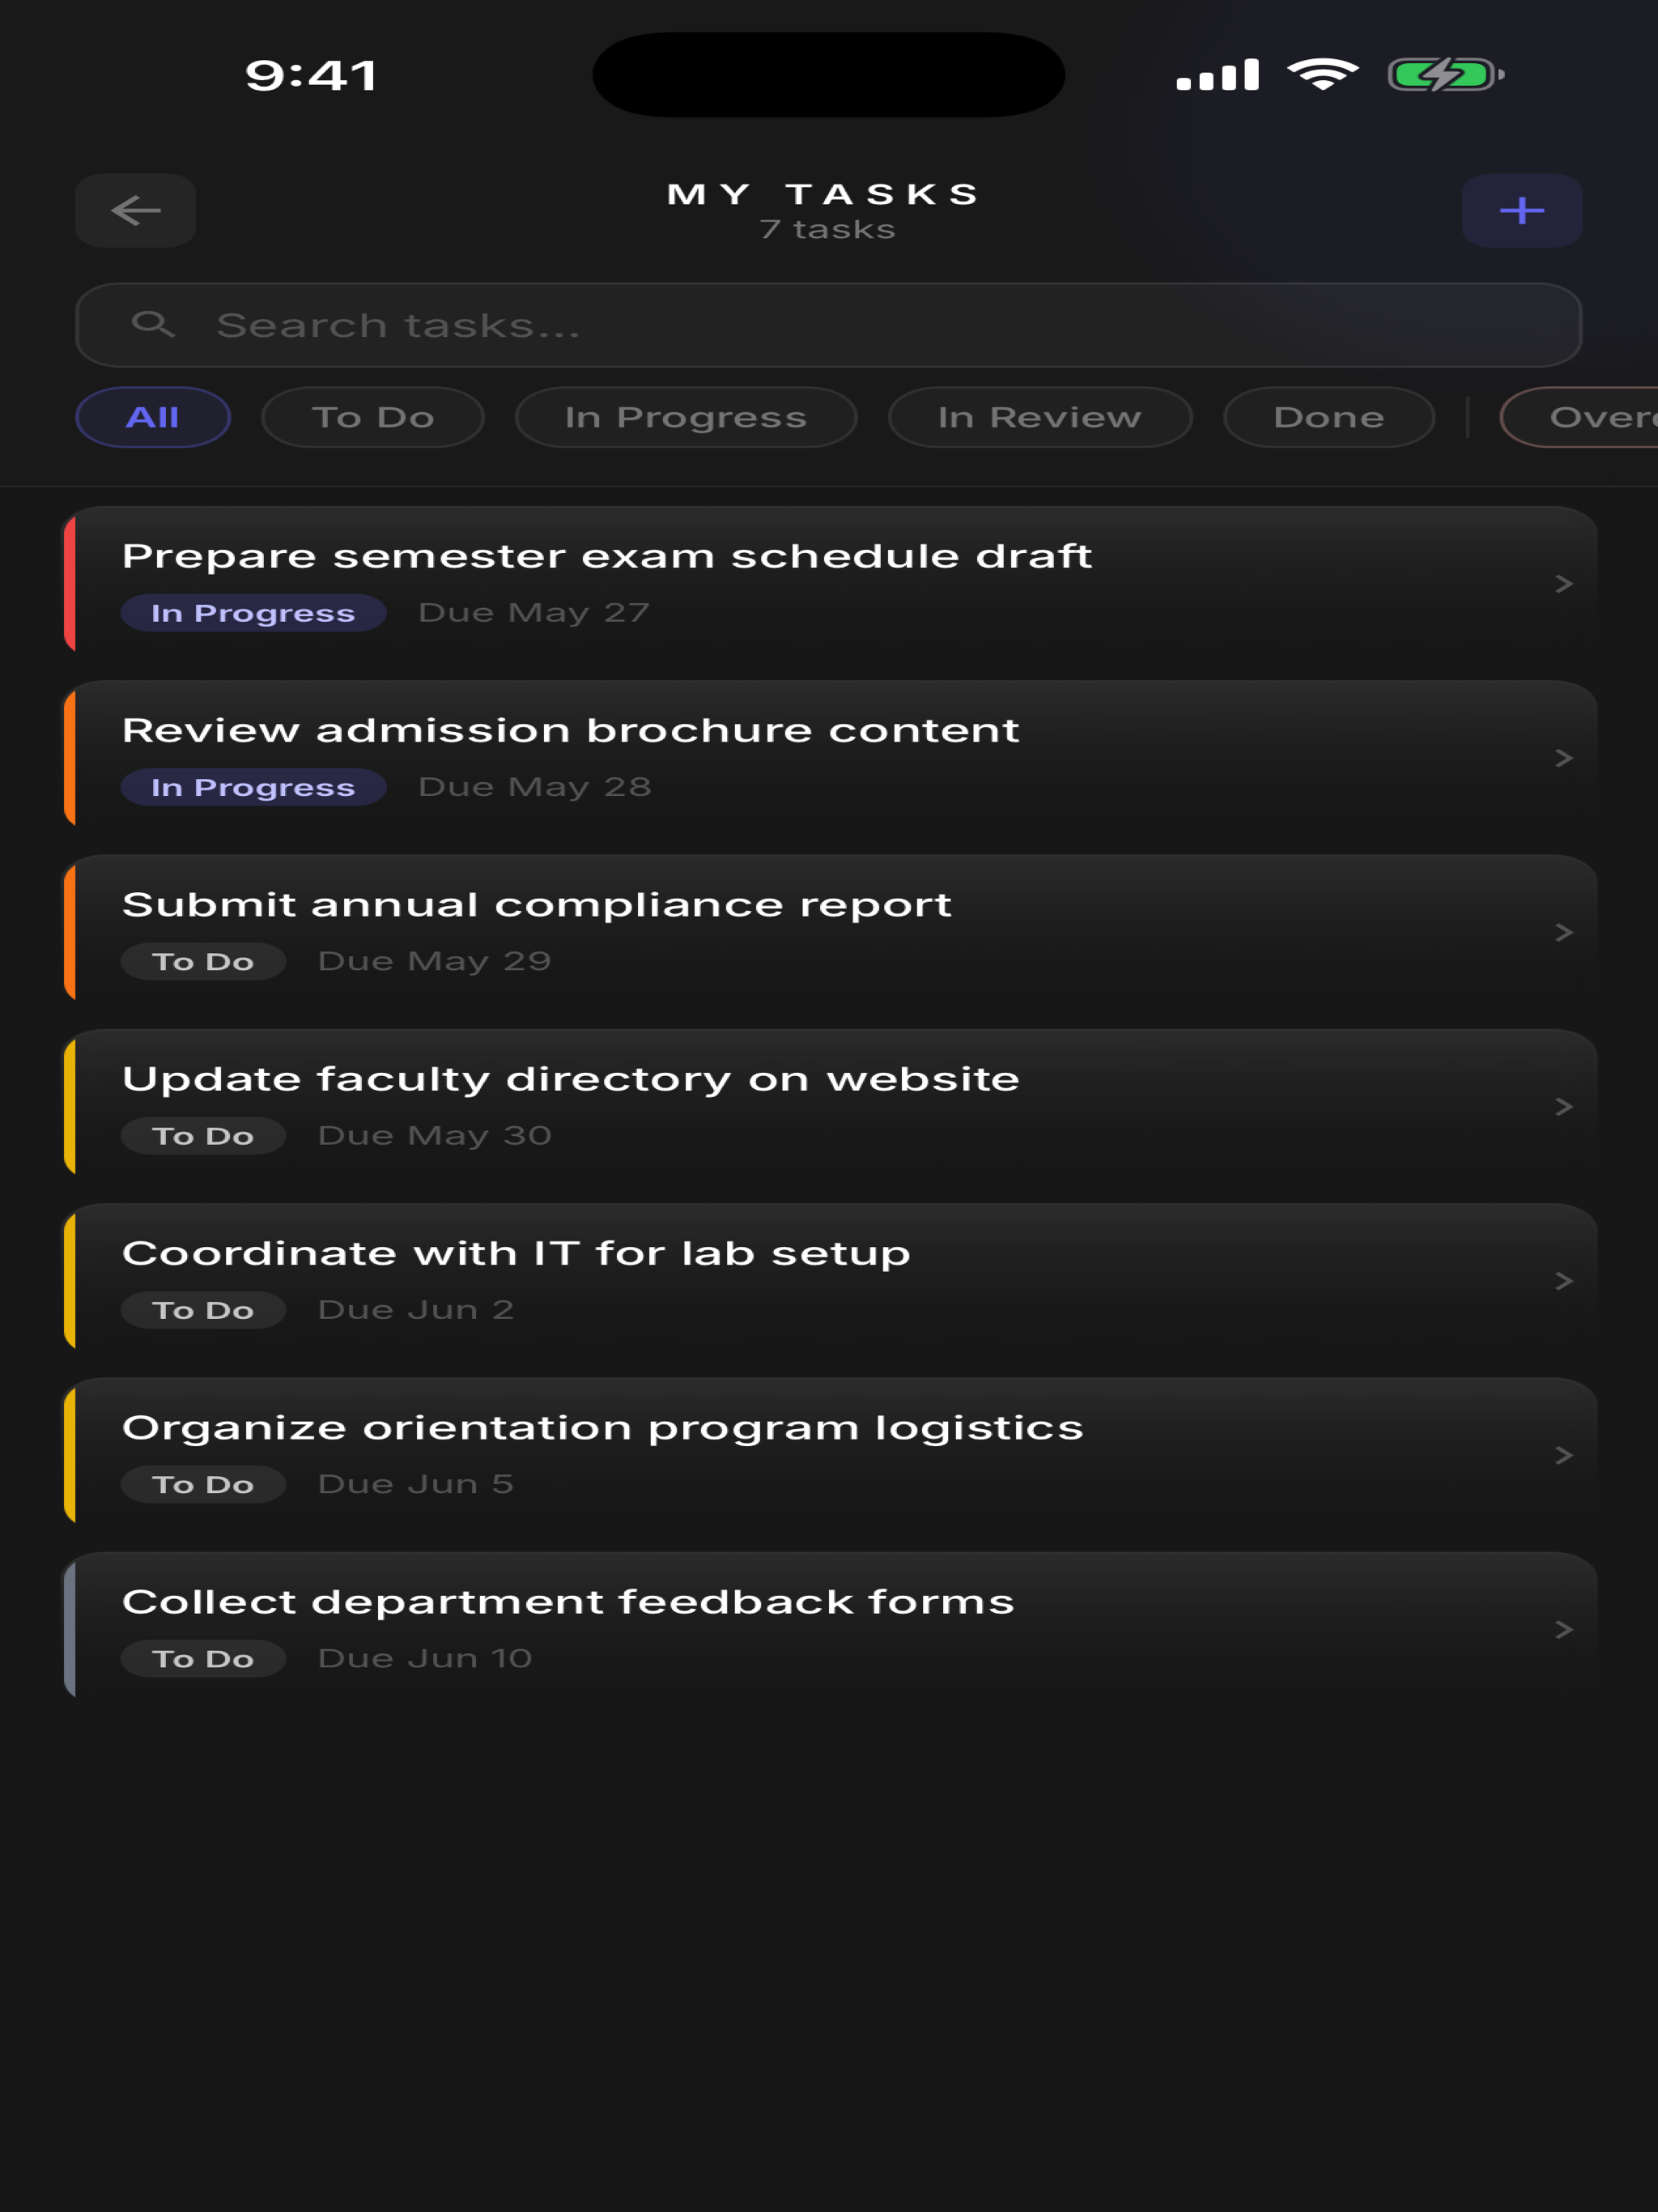Open chevron for Update faculty directory on website
The image size is (1658, 2212).
[x=1564, y=1107]
